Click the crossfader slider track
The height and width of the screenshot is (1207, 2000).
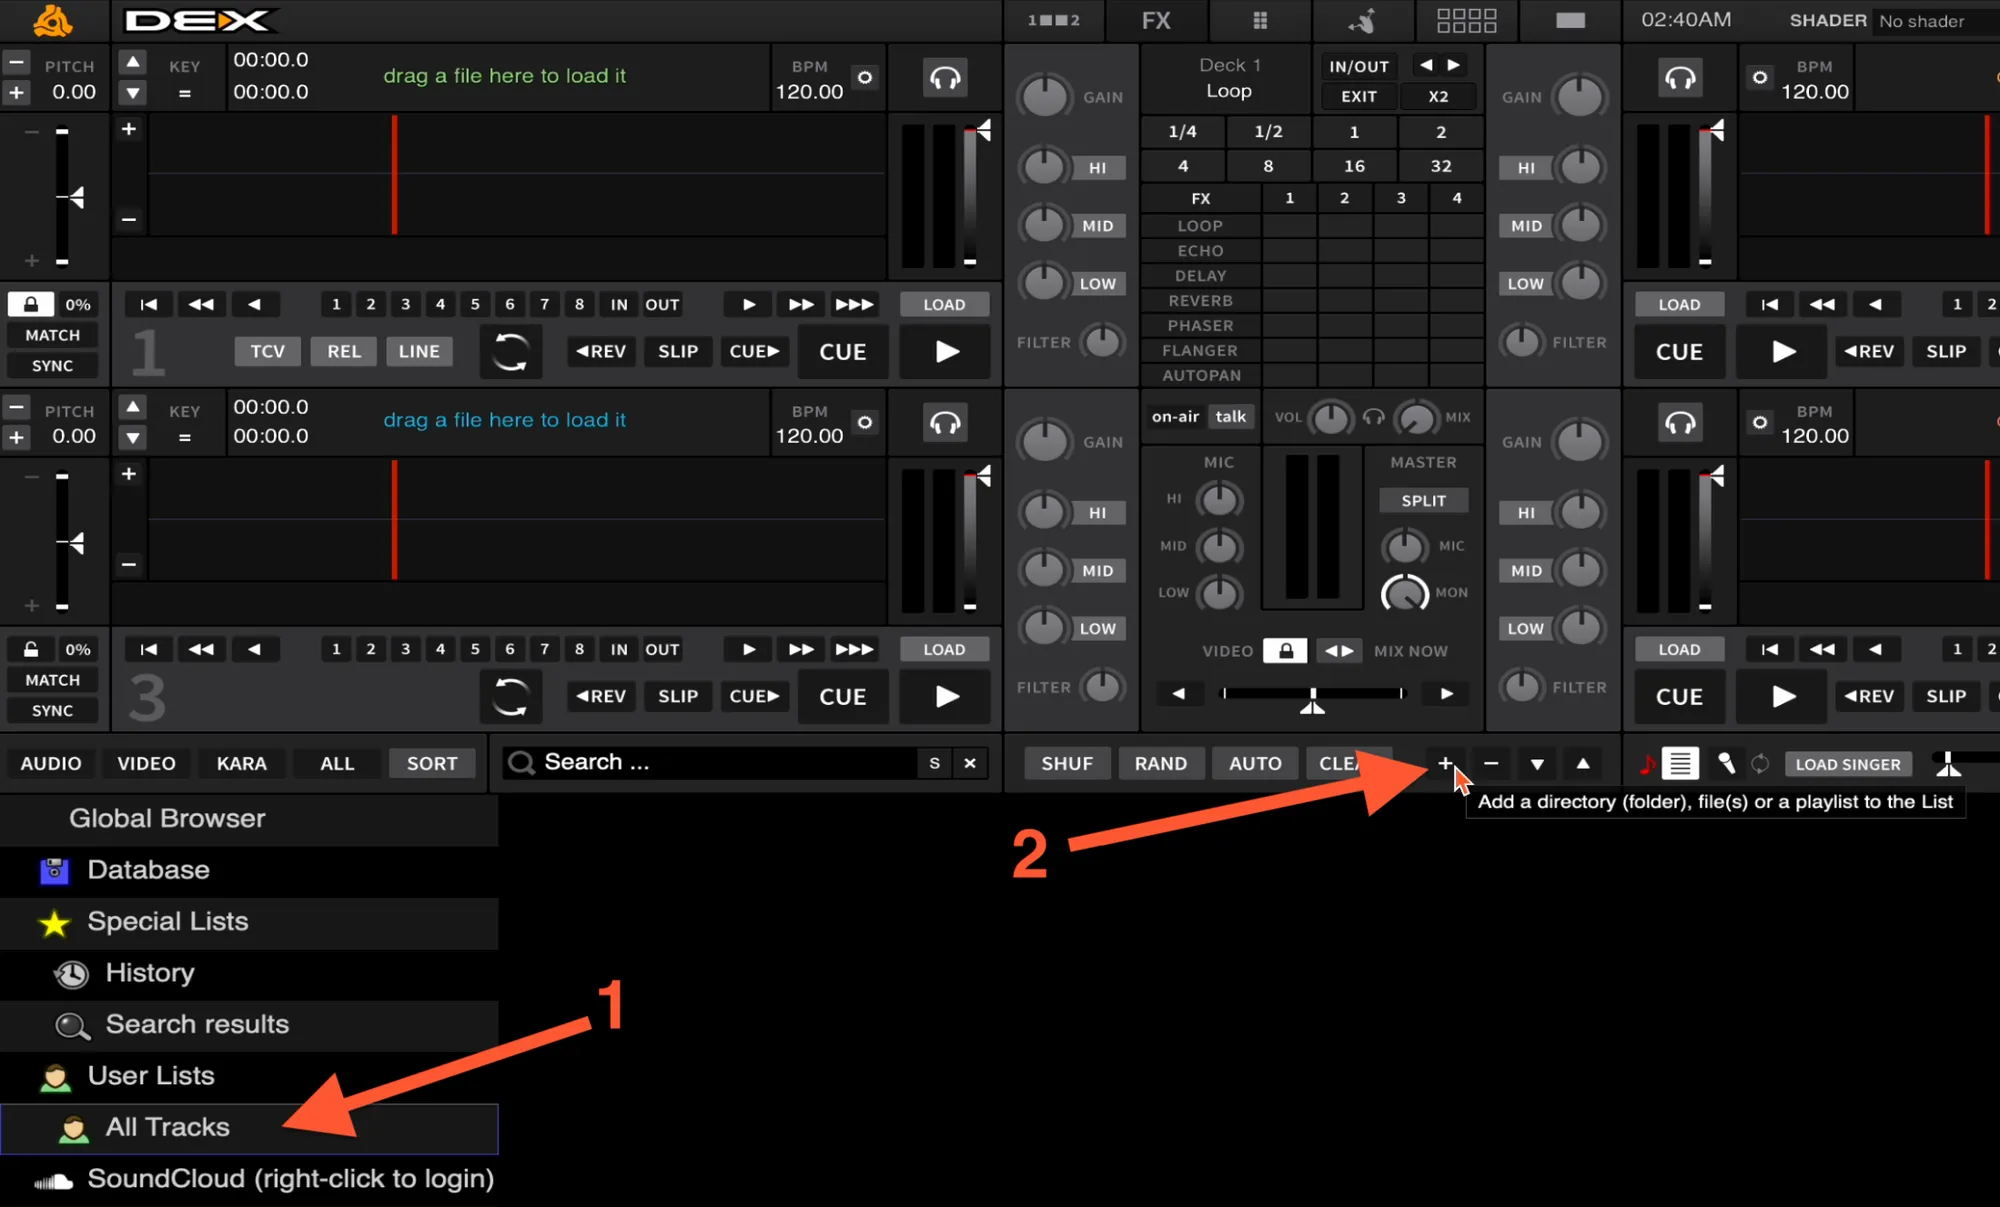click(x=1312, y=692)
